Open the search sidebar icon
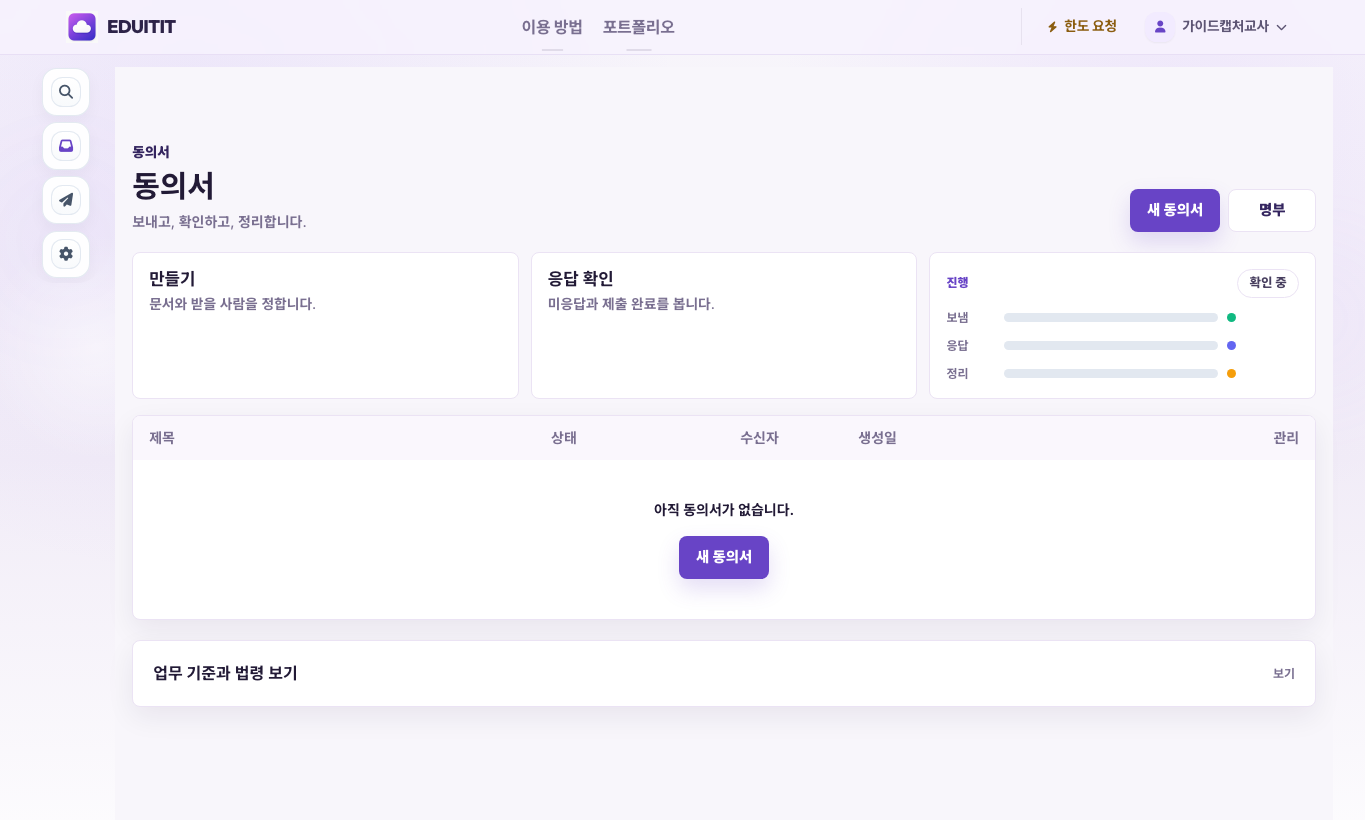The image size is (1365, 820). (x=66, y=92)
